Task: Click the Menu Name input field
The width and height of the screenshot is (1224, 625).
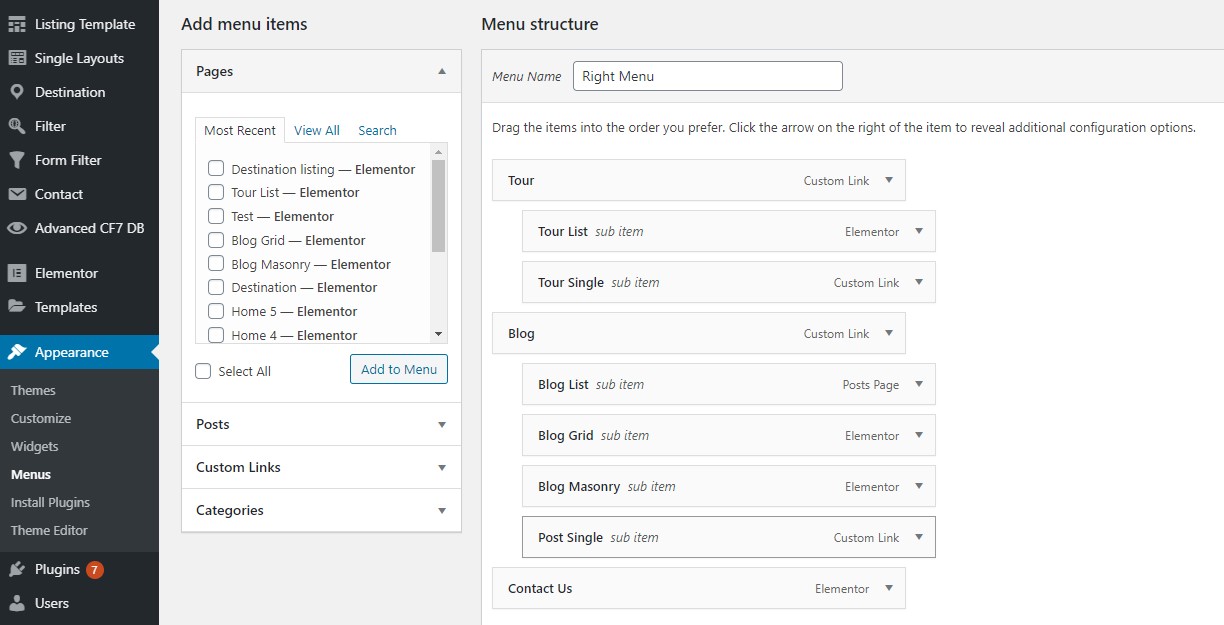Action: 708,76
